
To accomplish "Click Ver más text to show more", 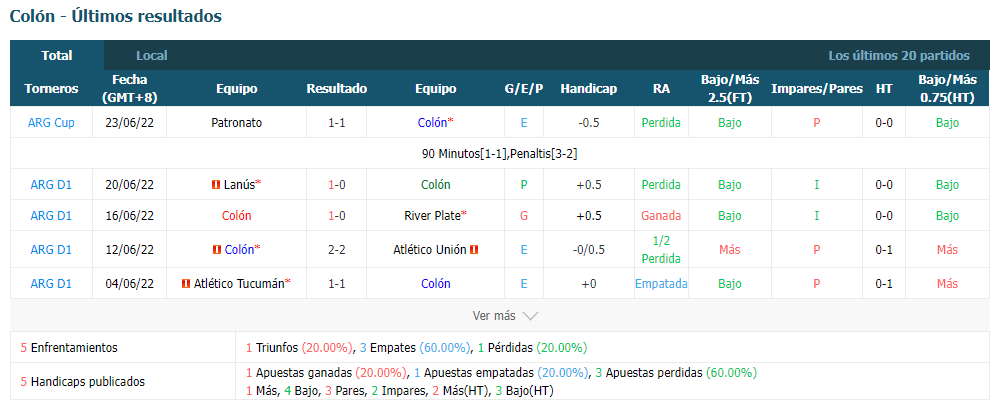I will pyautogui.click(x=494, y=315).
